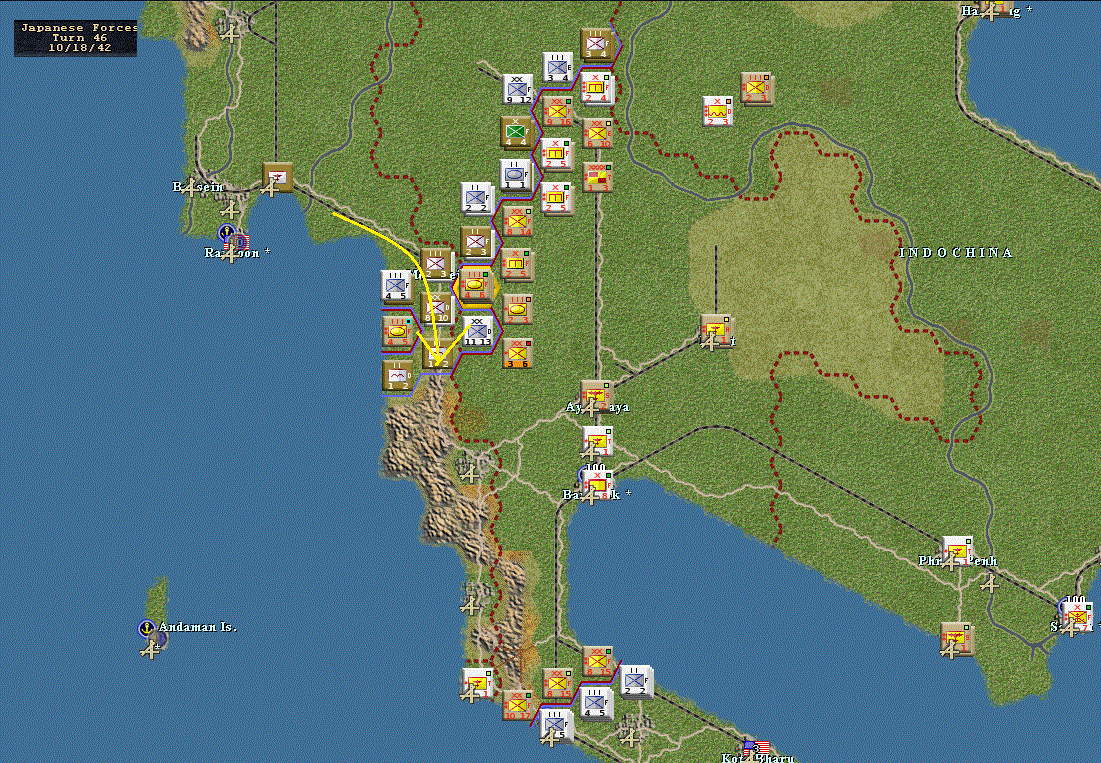Viewport: 1101px width, 763px height.
Task: Select the Japanese air unit at Ayutthaya
Action: click(x=595, y=396)
